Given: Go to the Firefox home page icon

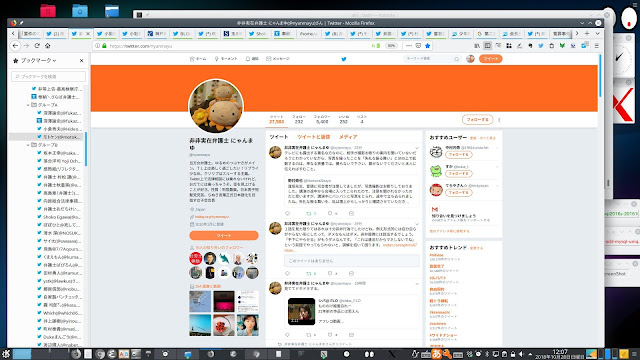Looking at the screenshot, I should pos(48,46).
